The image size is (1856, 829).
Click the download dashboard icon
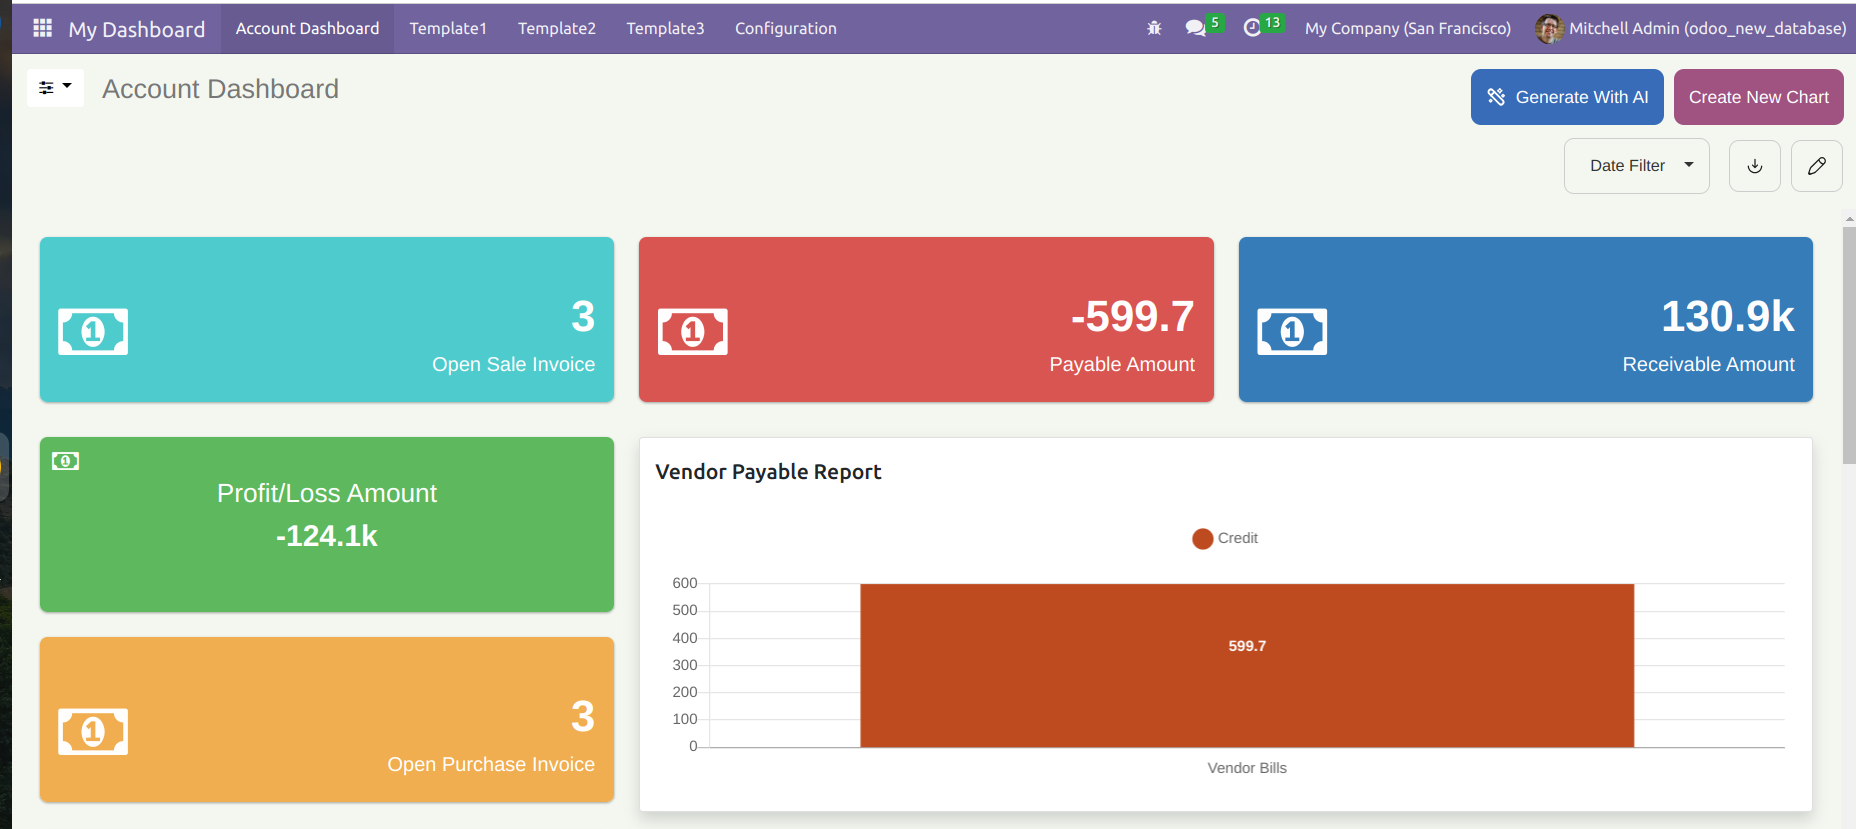(x=1754, y=166)
